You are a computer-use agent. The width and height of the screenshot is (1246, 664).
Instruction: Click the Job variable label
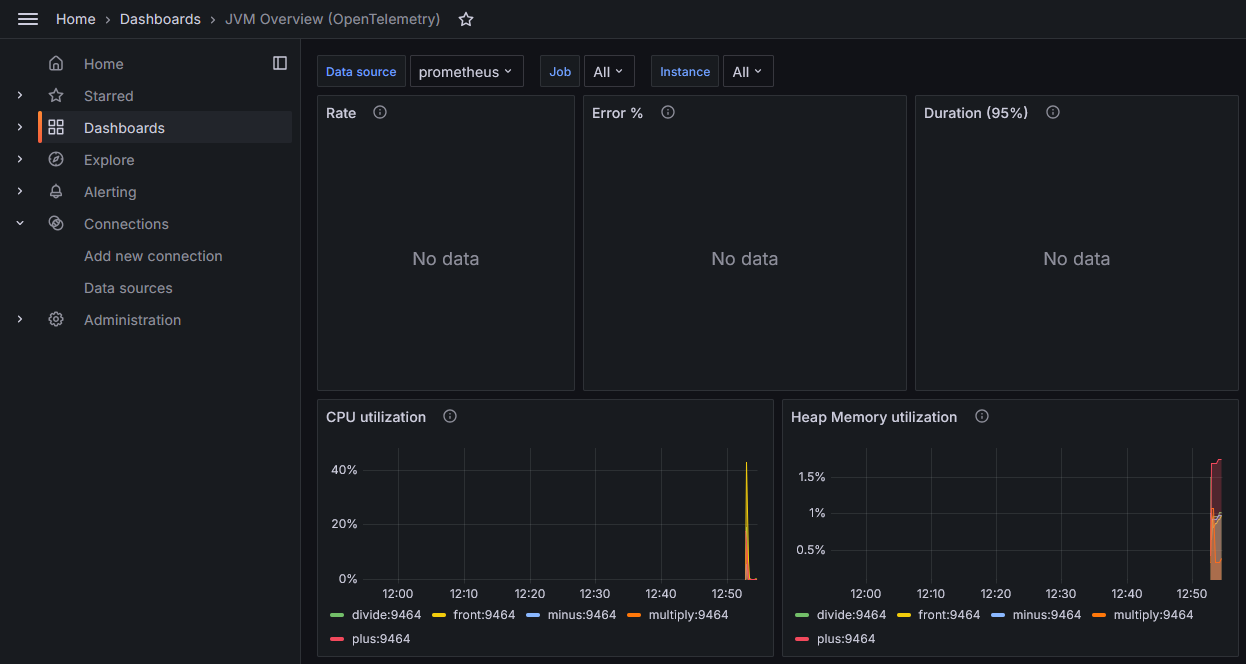[x=560, y=71]
